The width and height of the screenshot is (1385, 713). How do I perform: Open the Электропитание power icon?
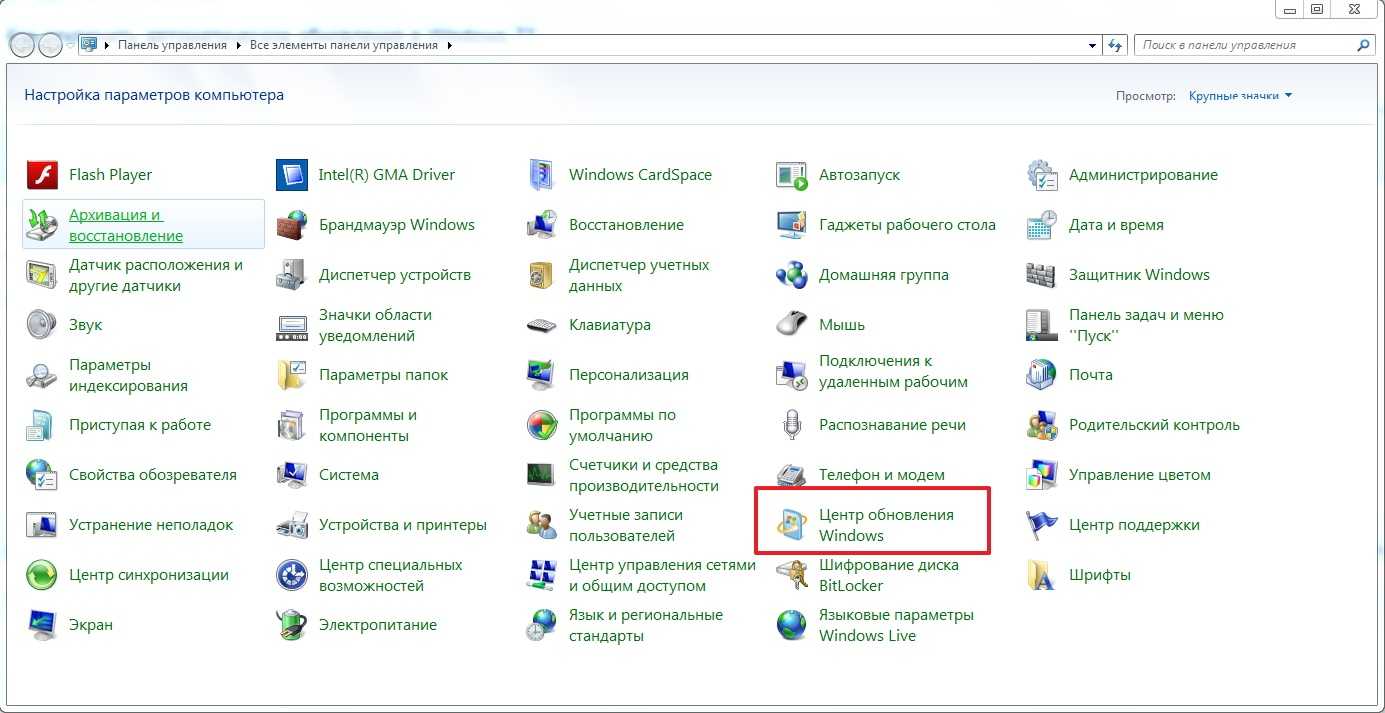pyautogui.click(x=290, y=625)
